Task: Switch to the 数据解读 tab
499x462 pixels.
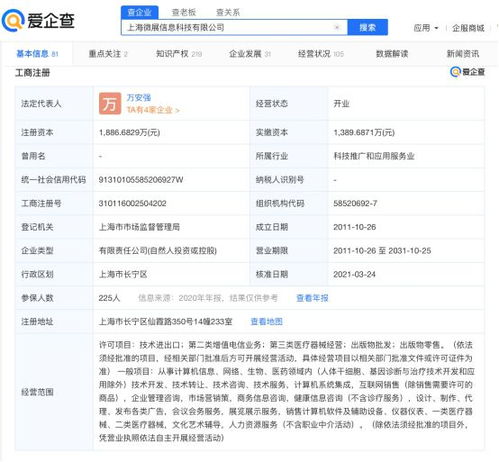Action: tap(392, 54)
